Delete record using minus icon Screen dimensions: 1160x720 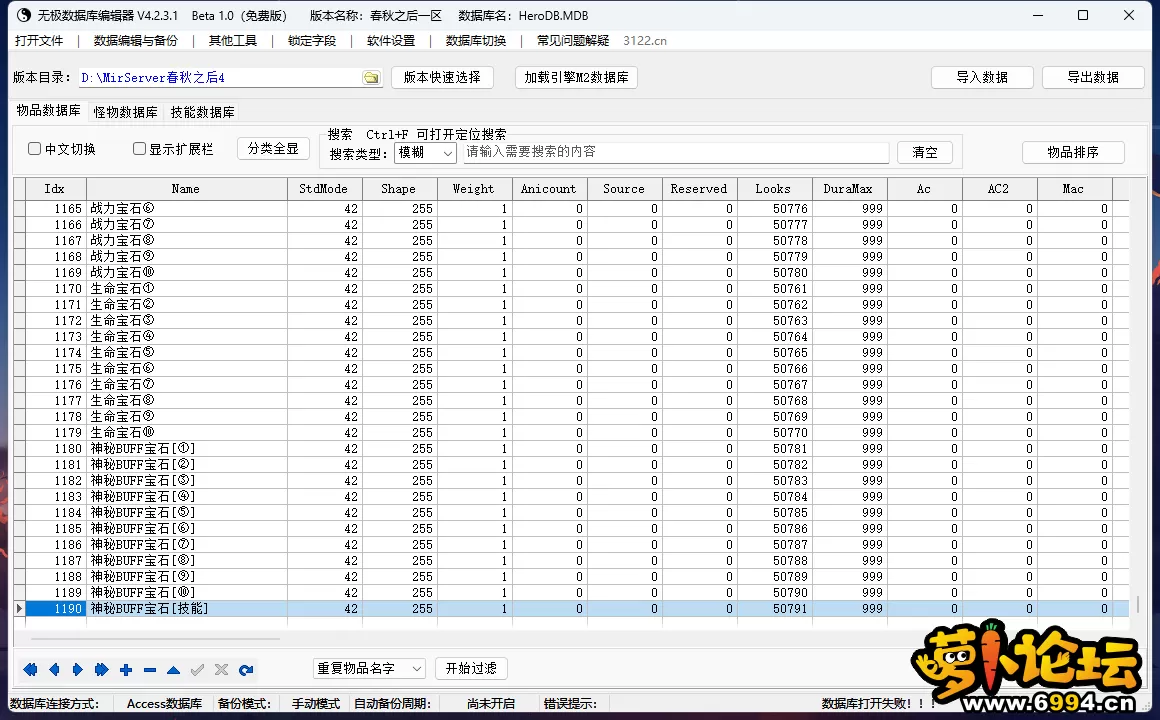[x=150, y=670]
